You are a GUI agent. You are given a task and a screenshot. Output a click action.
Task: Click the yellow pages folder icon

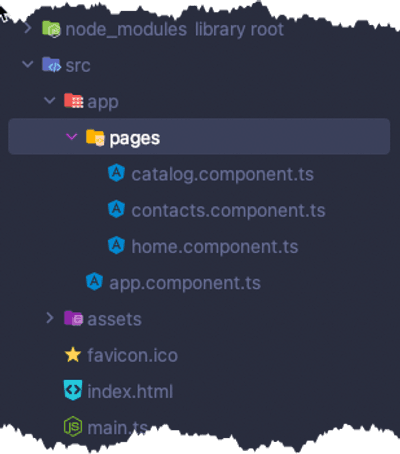[x=95, y=137]
